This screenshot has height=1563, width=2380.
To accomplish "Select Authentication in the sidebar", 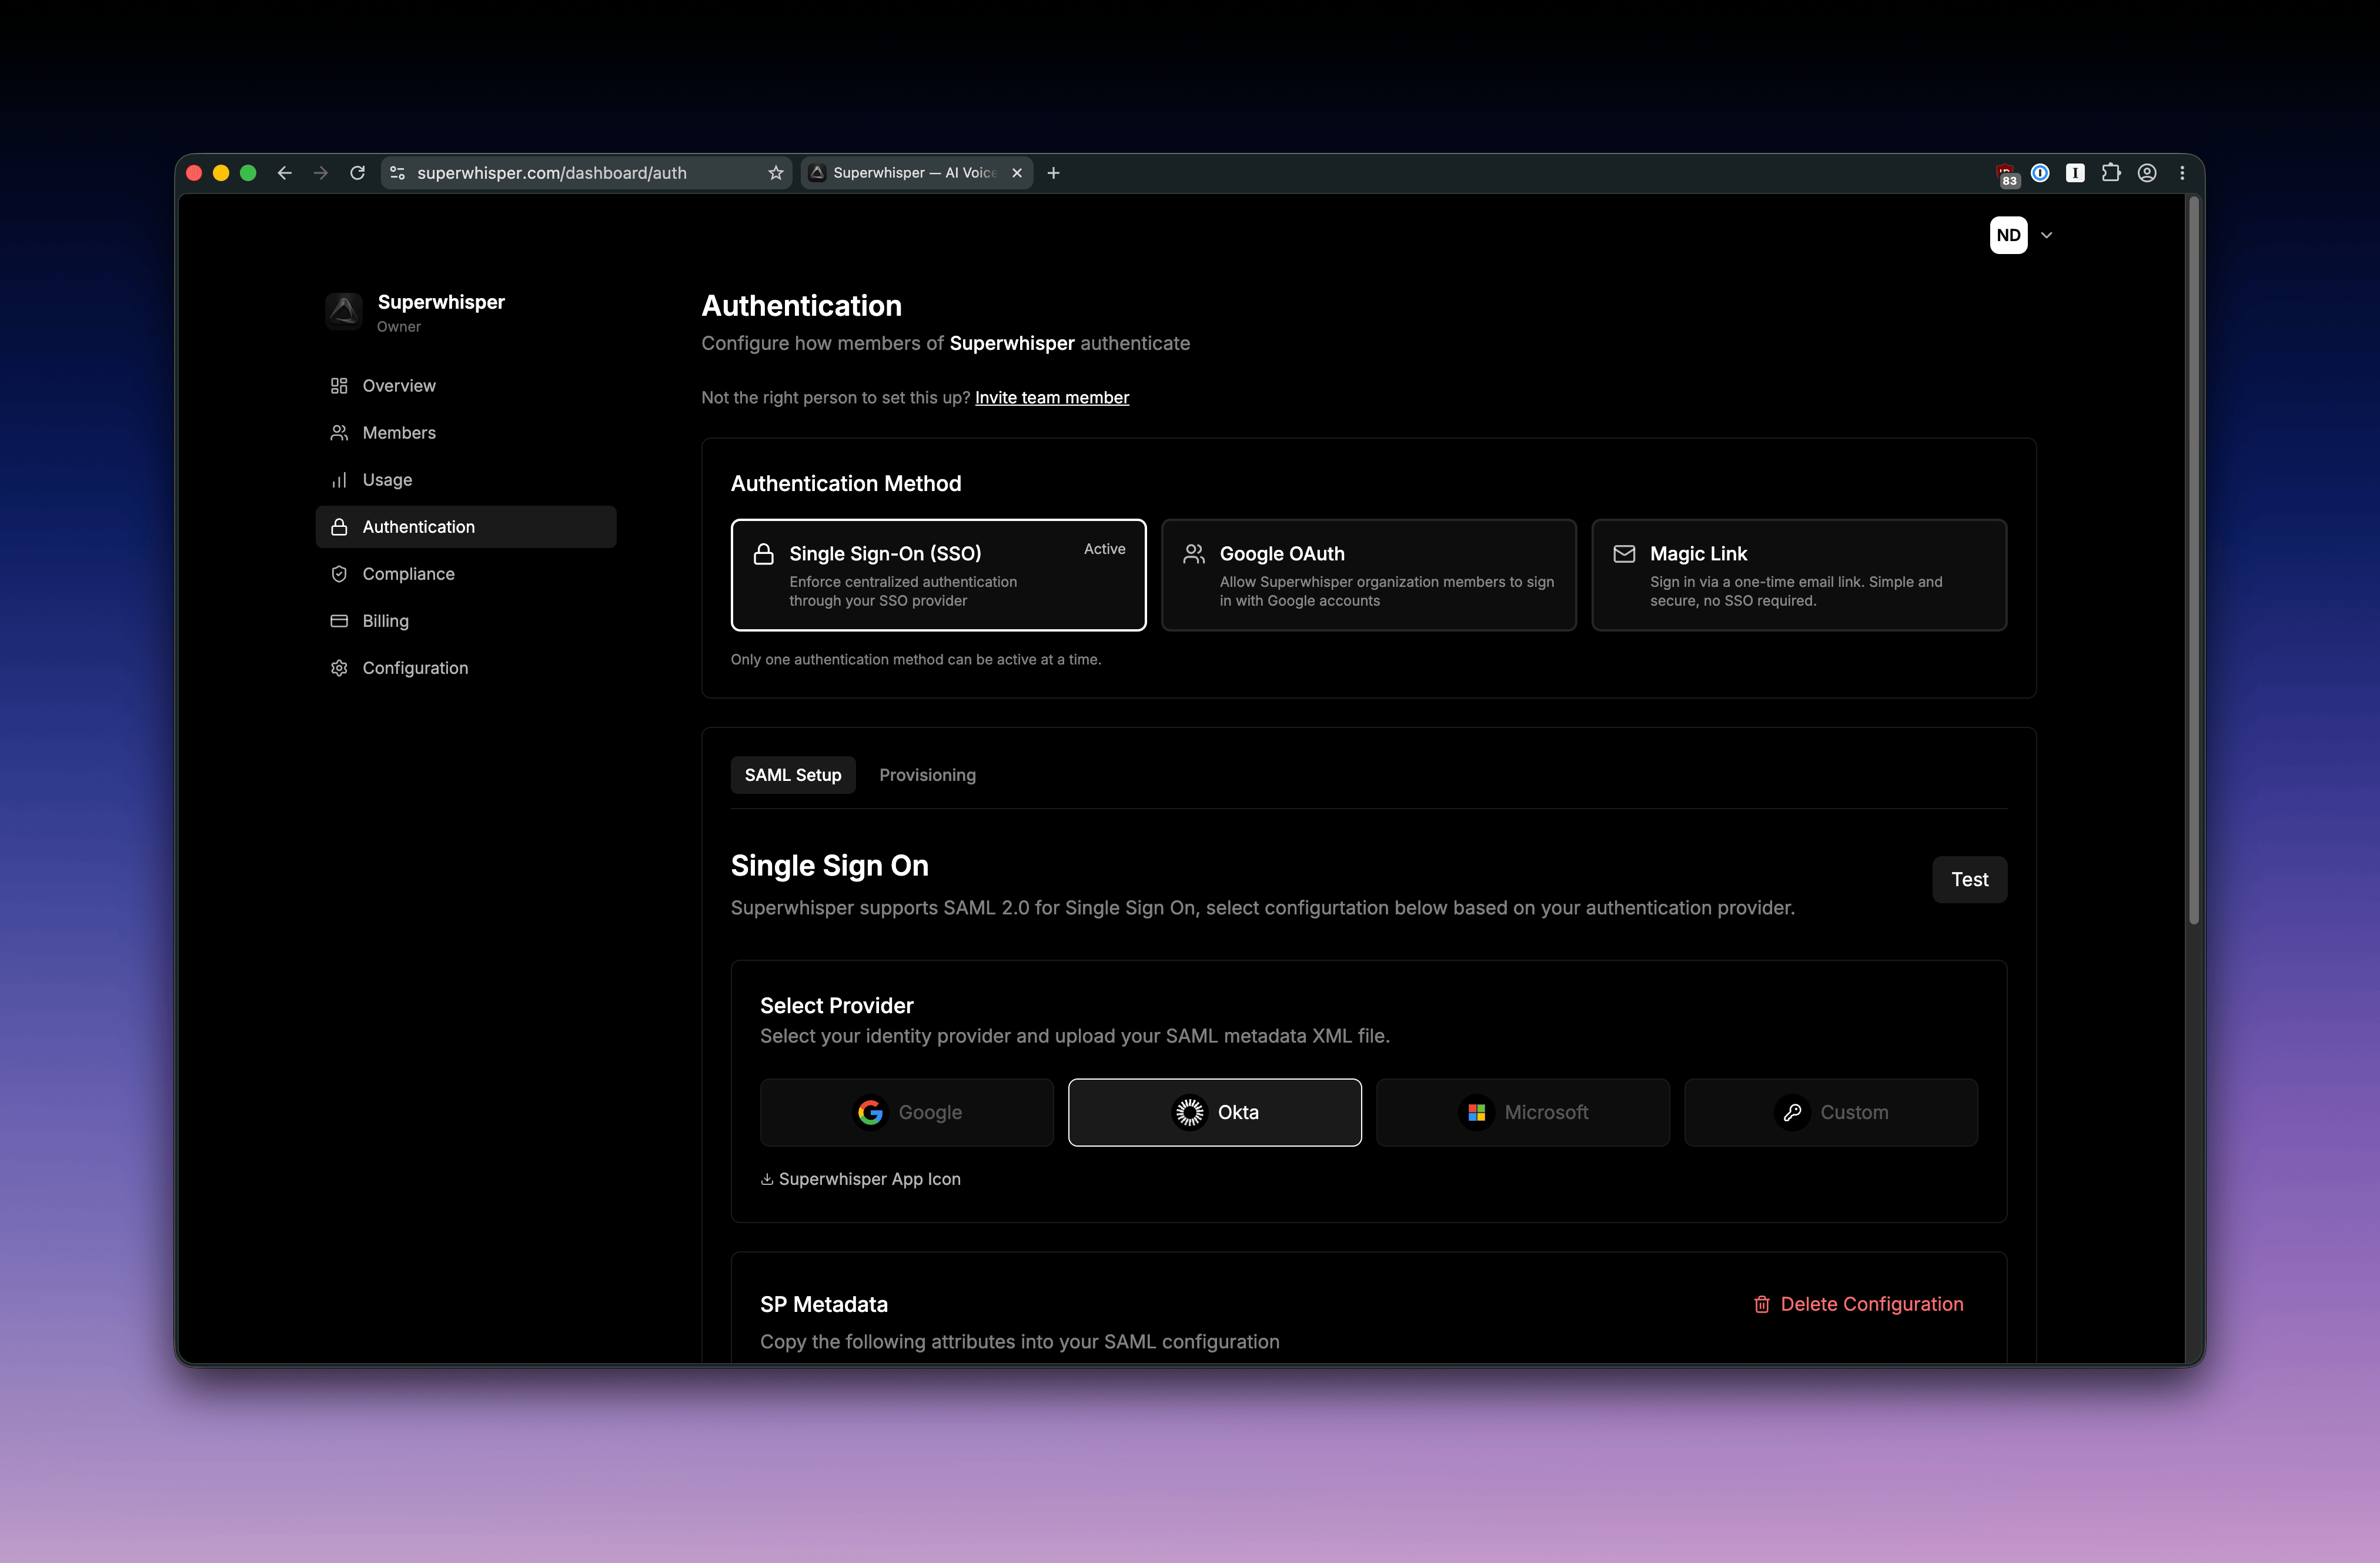I will (x=466, y=527).
